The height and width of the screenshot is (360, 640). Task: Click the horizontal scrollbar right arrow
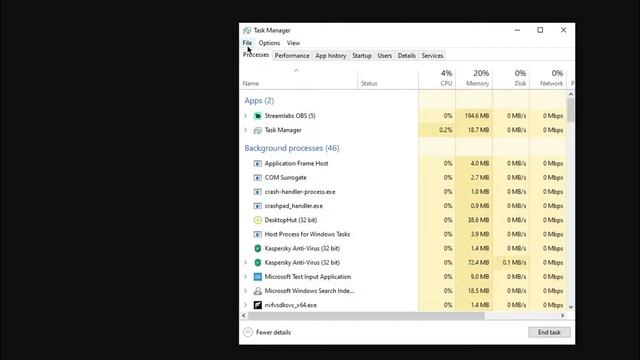(x=562, y=316)
